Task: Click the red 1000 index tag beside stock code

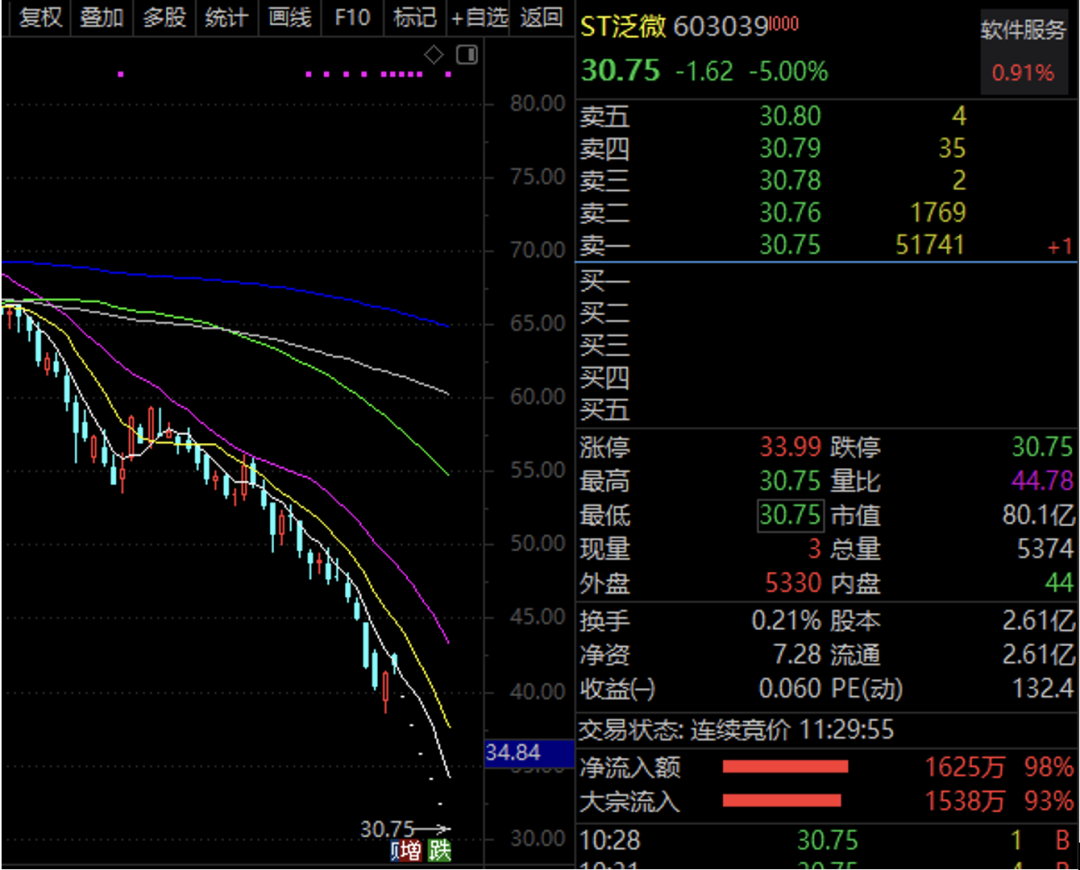Action: point(785,25)
